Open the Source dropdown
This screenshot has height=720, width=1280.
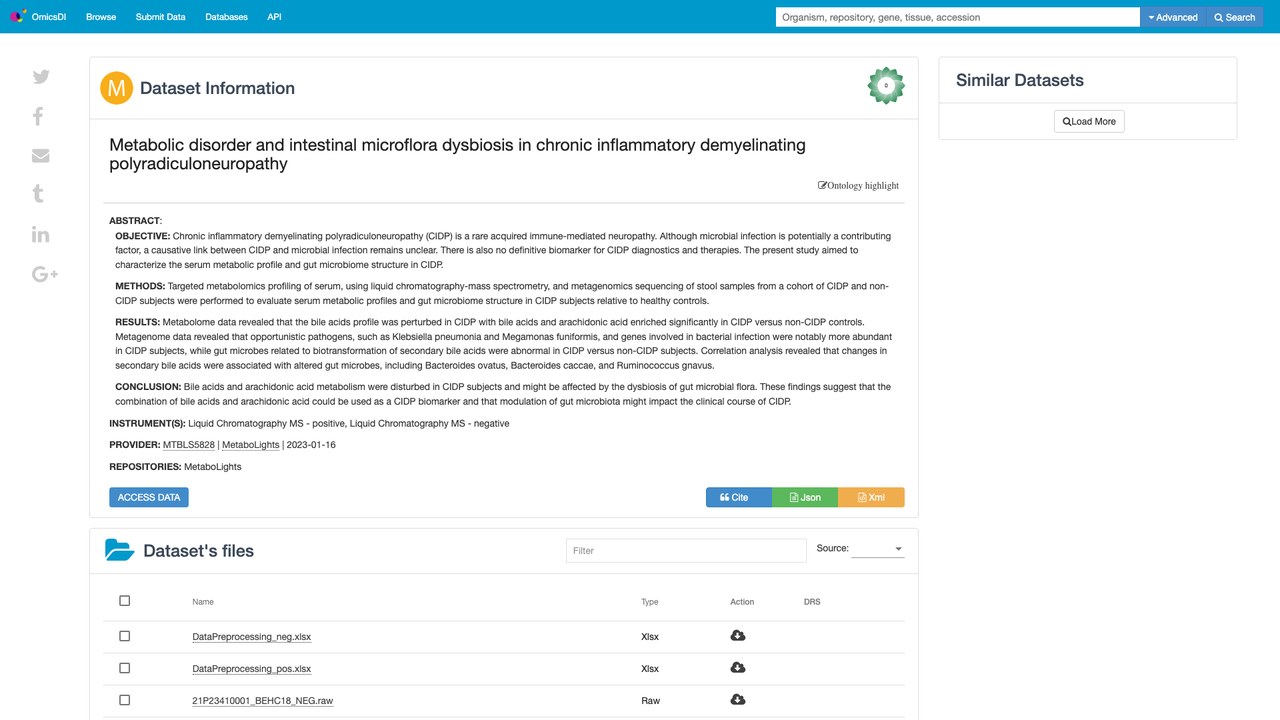[x=878, y=549]
